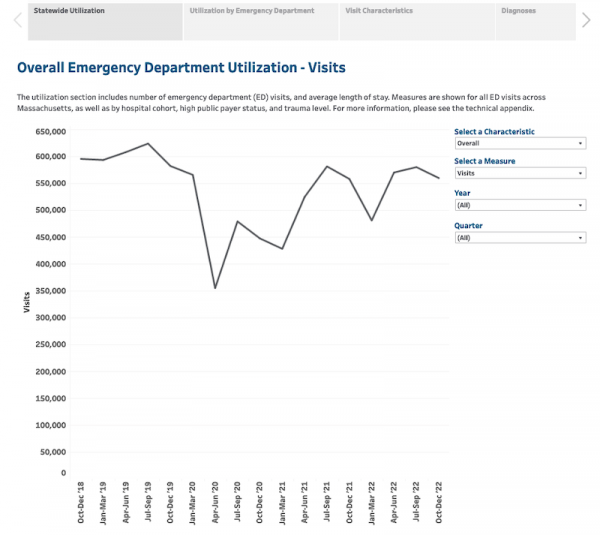The width and height of the screenshot is (600, 535).
Task: Click the Overall Emergency Department Utilization heading
Action: click(181, 68)
